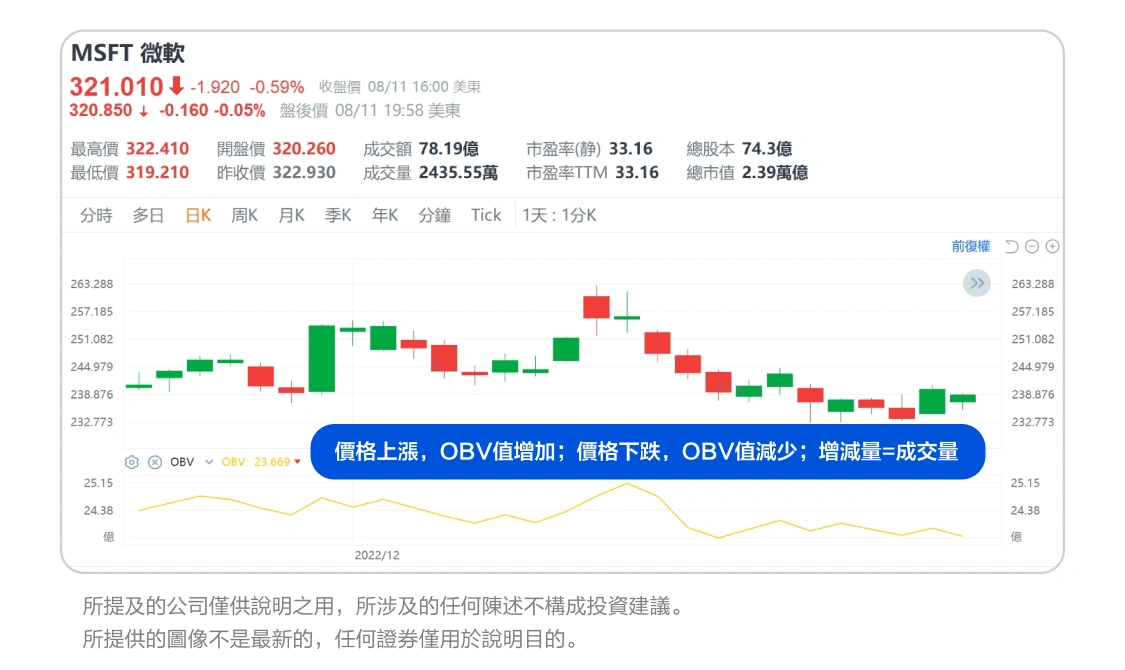Click the peak of the yellow OBV line
The image size is (1125, 670).
[x=626, y=483]
